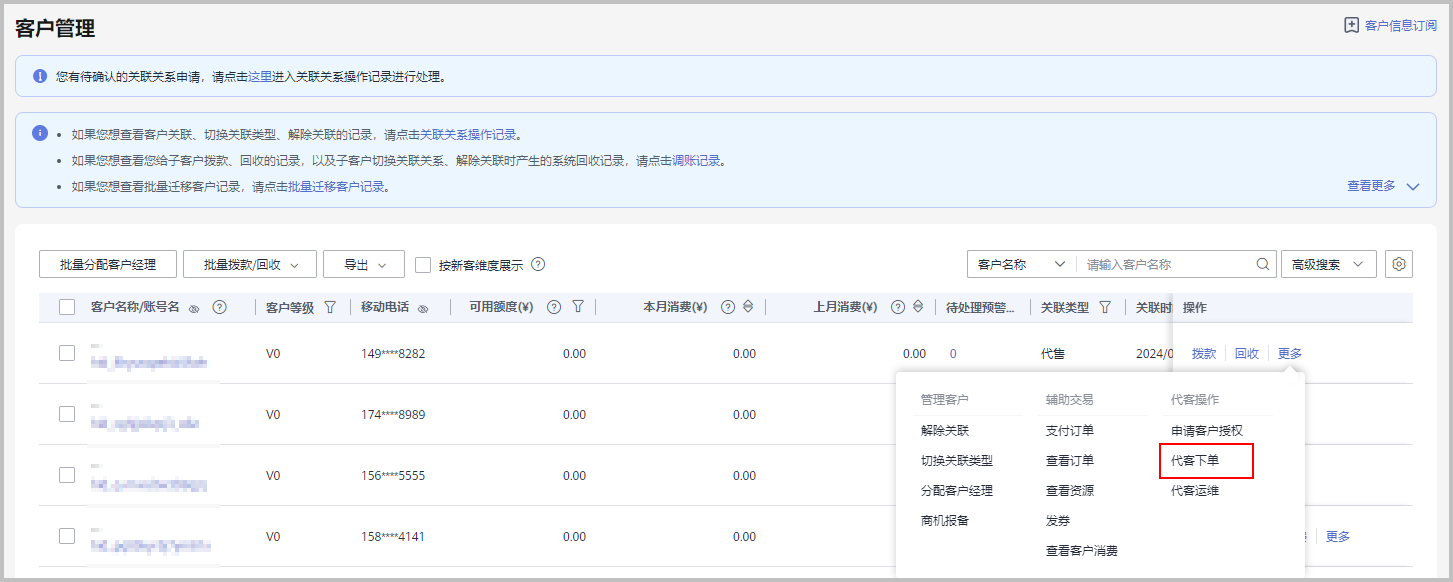The height and width of the screenshot is (582, 1453).
Task: Open the table column settings gear
Action: (x=1399, y=264)
